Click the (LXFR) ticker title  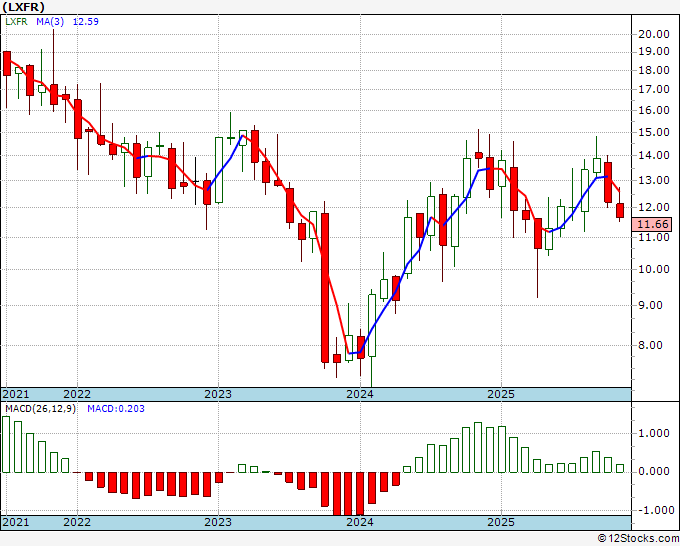(x=22, y=6)
